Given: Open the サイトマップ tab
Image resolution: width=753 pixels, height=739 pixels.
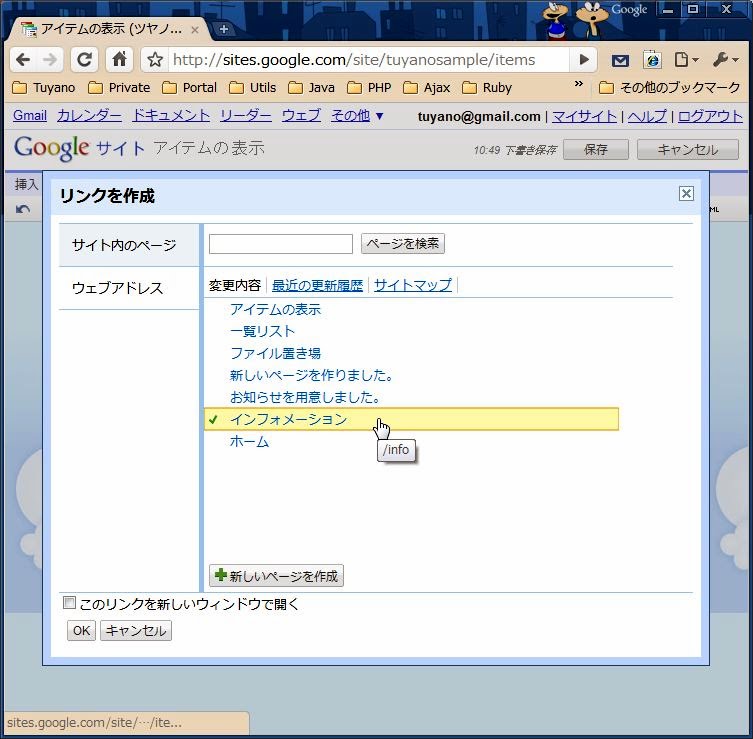Looking at the screenshot, I should [x=412, y=285].
